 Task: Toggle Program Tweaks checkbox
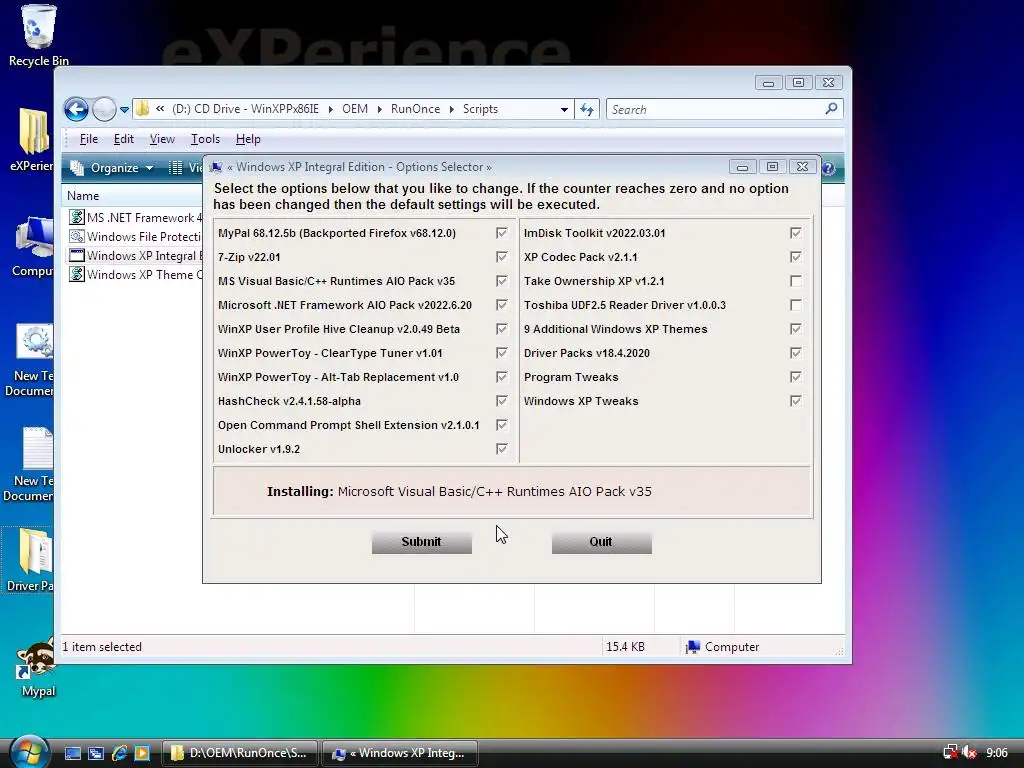[x=795, y=377]
